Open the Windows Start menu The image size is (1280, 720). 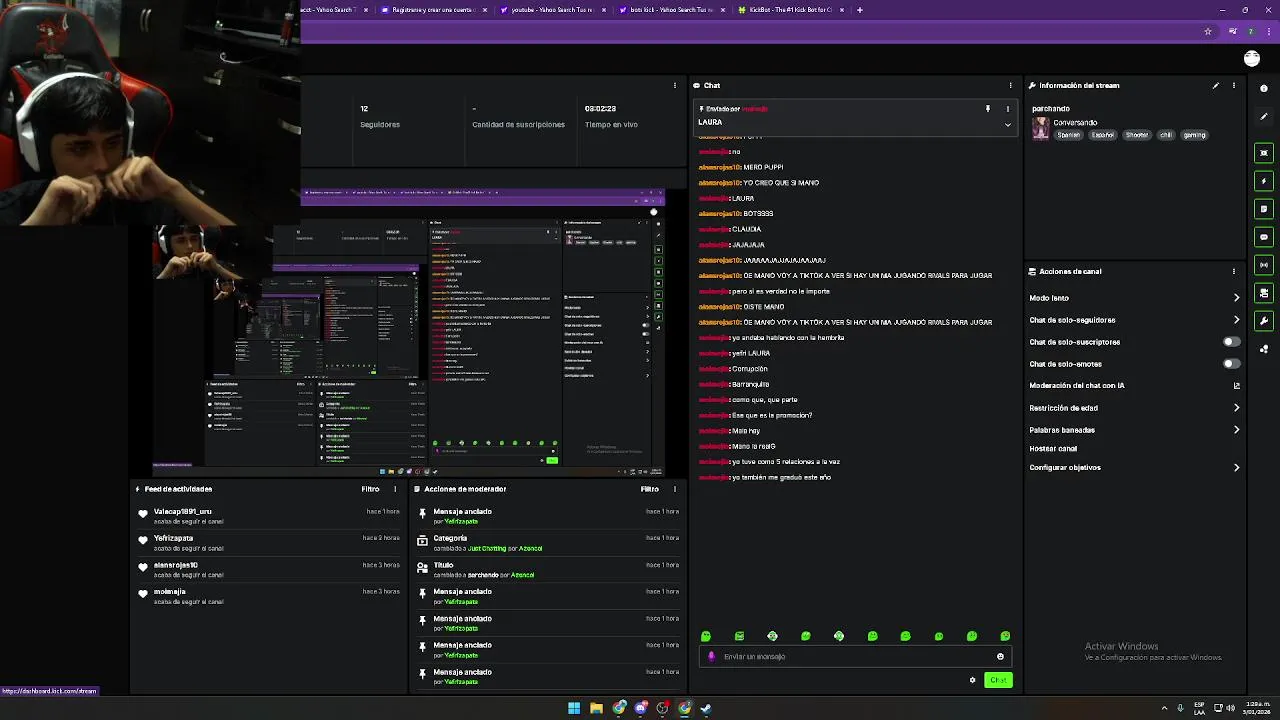click(574, 708)
